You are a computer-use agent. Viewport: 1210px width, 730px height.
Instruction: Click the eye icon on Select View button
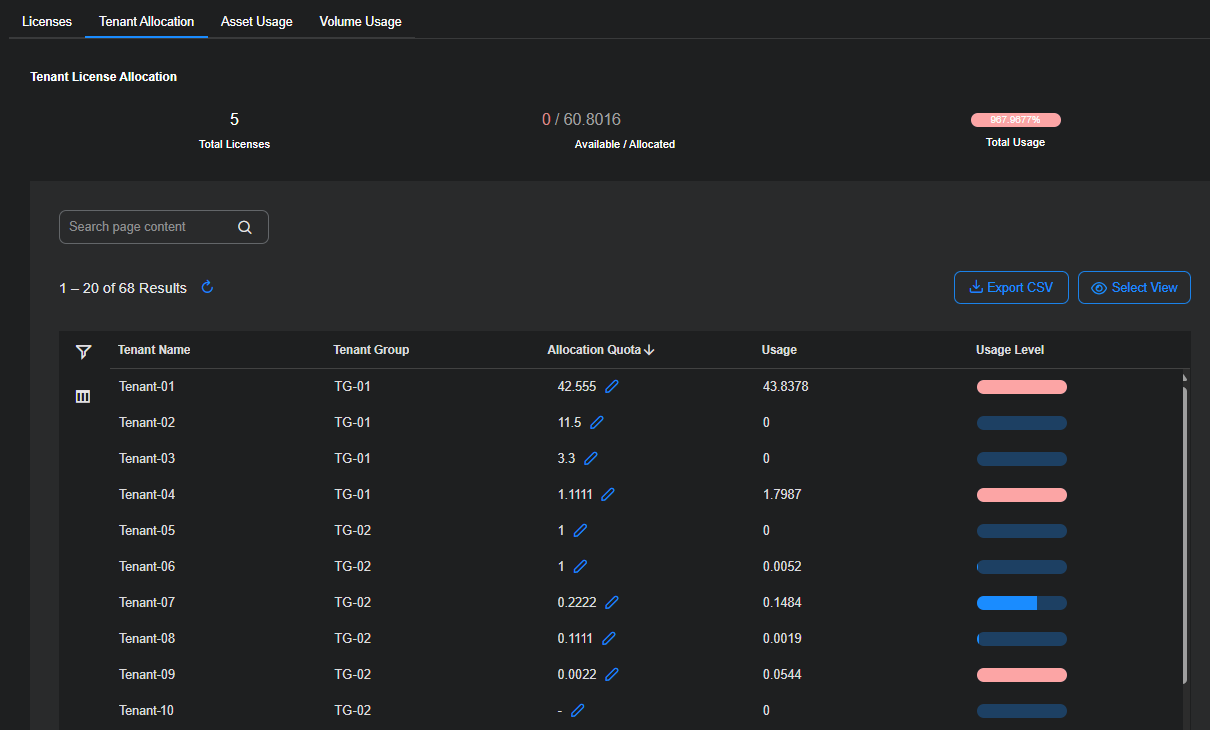tap(1100, 287)
